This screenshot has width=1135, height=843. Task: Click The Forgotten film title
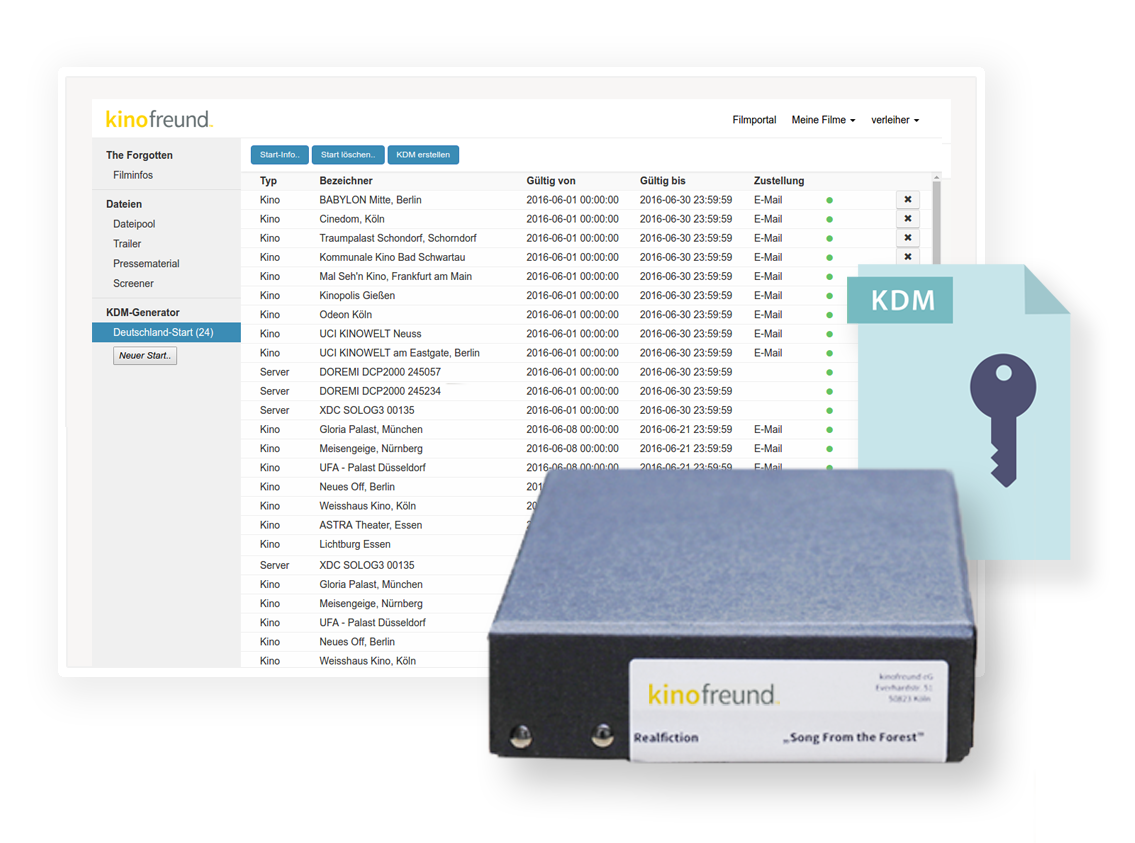(x=139, y=155)
